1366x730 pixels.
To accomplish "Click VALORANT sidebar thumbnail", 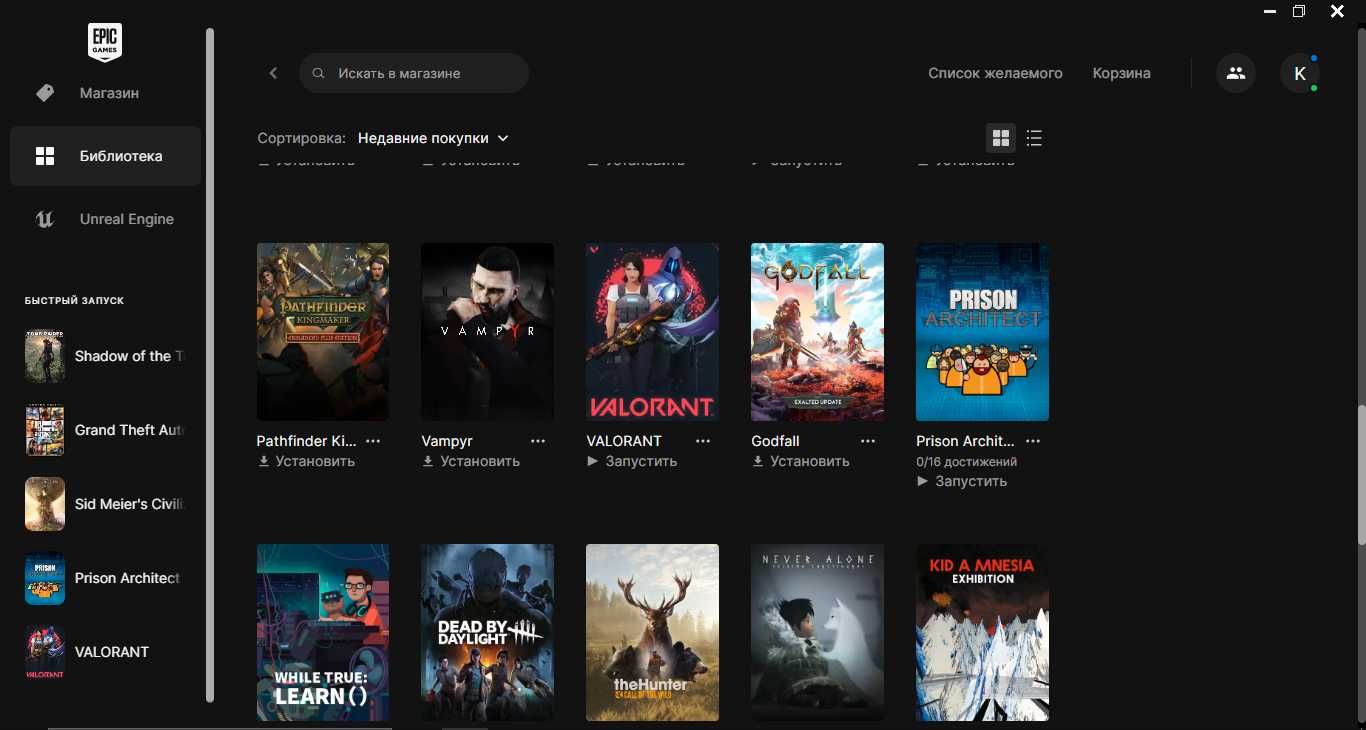I will pos(45,652).
